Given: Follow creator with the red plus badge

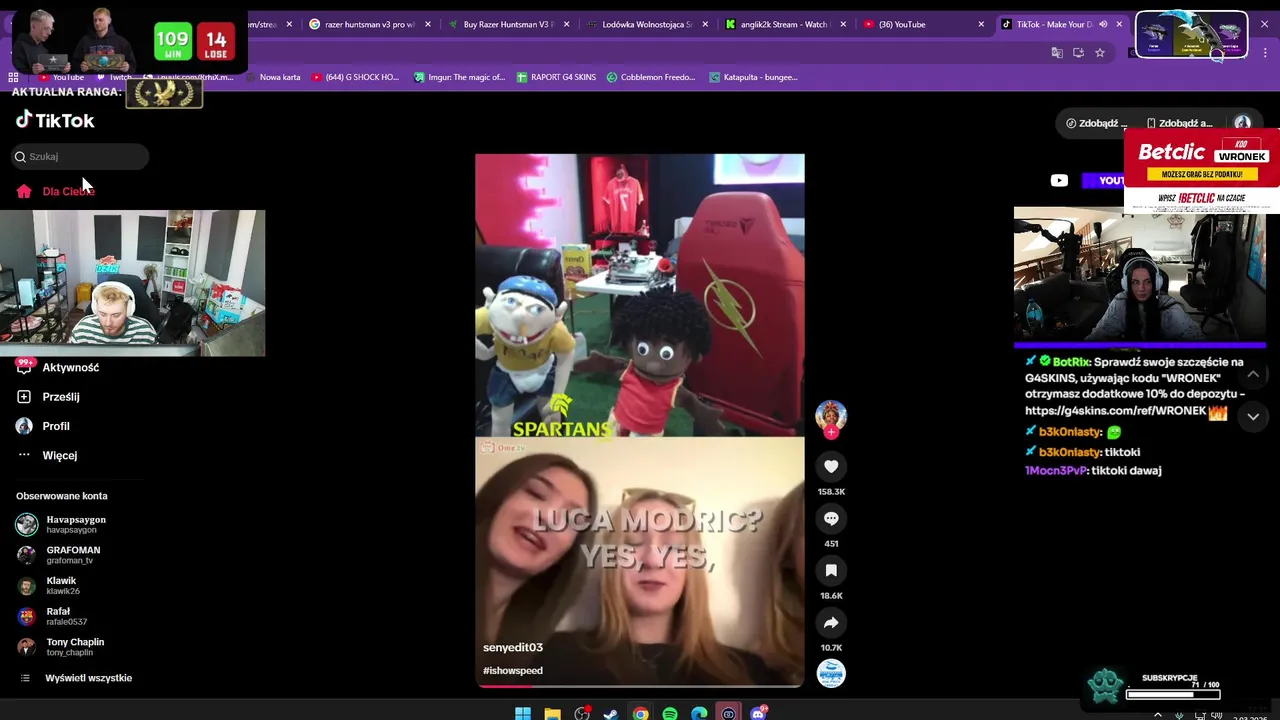Looking at the screenshot, I should [831, 433].
